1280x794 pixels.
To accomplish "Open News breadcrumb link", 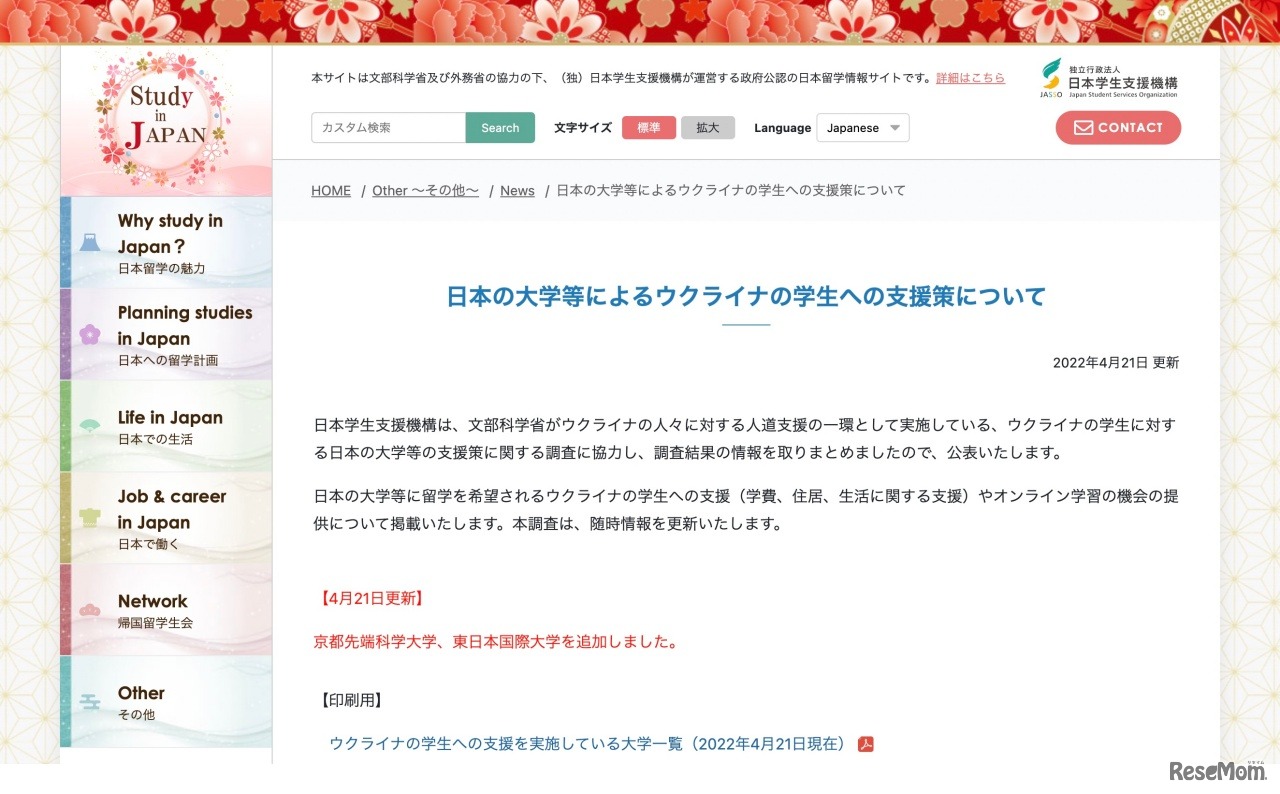I will click(517, 190).
